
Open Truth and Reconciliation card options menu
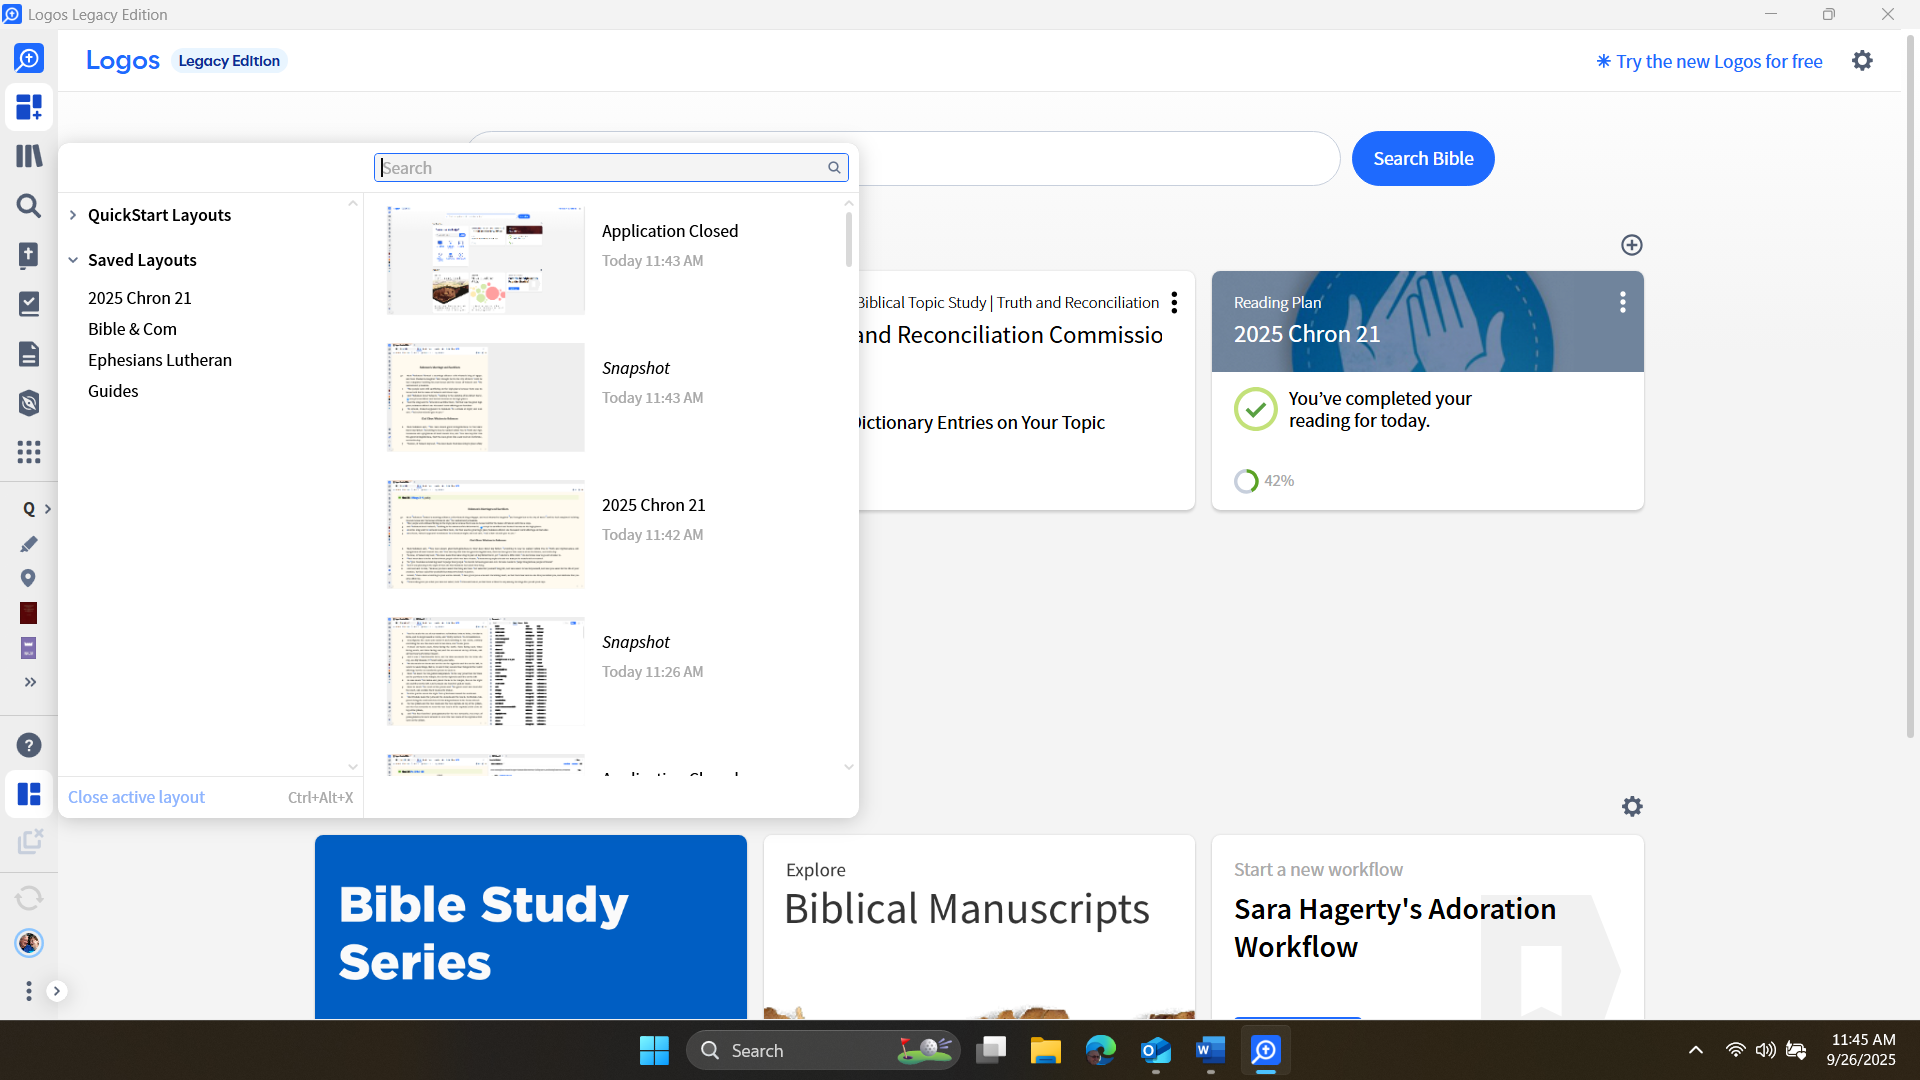click(1174, 302)
